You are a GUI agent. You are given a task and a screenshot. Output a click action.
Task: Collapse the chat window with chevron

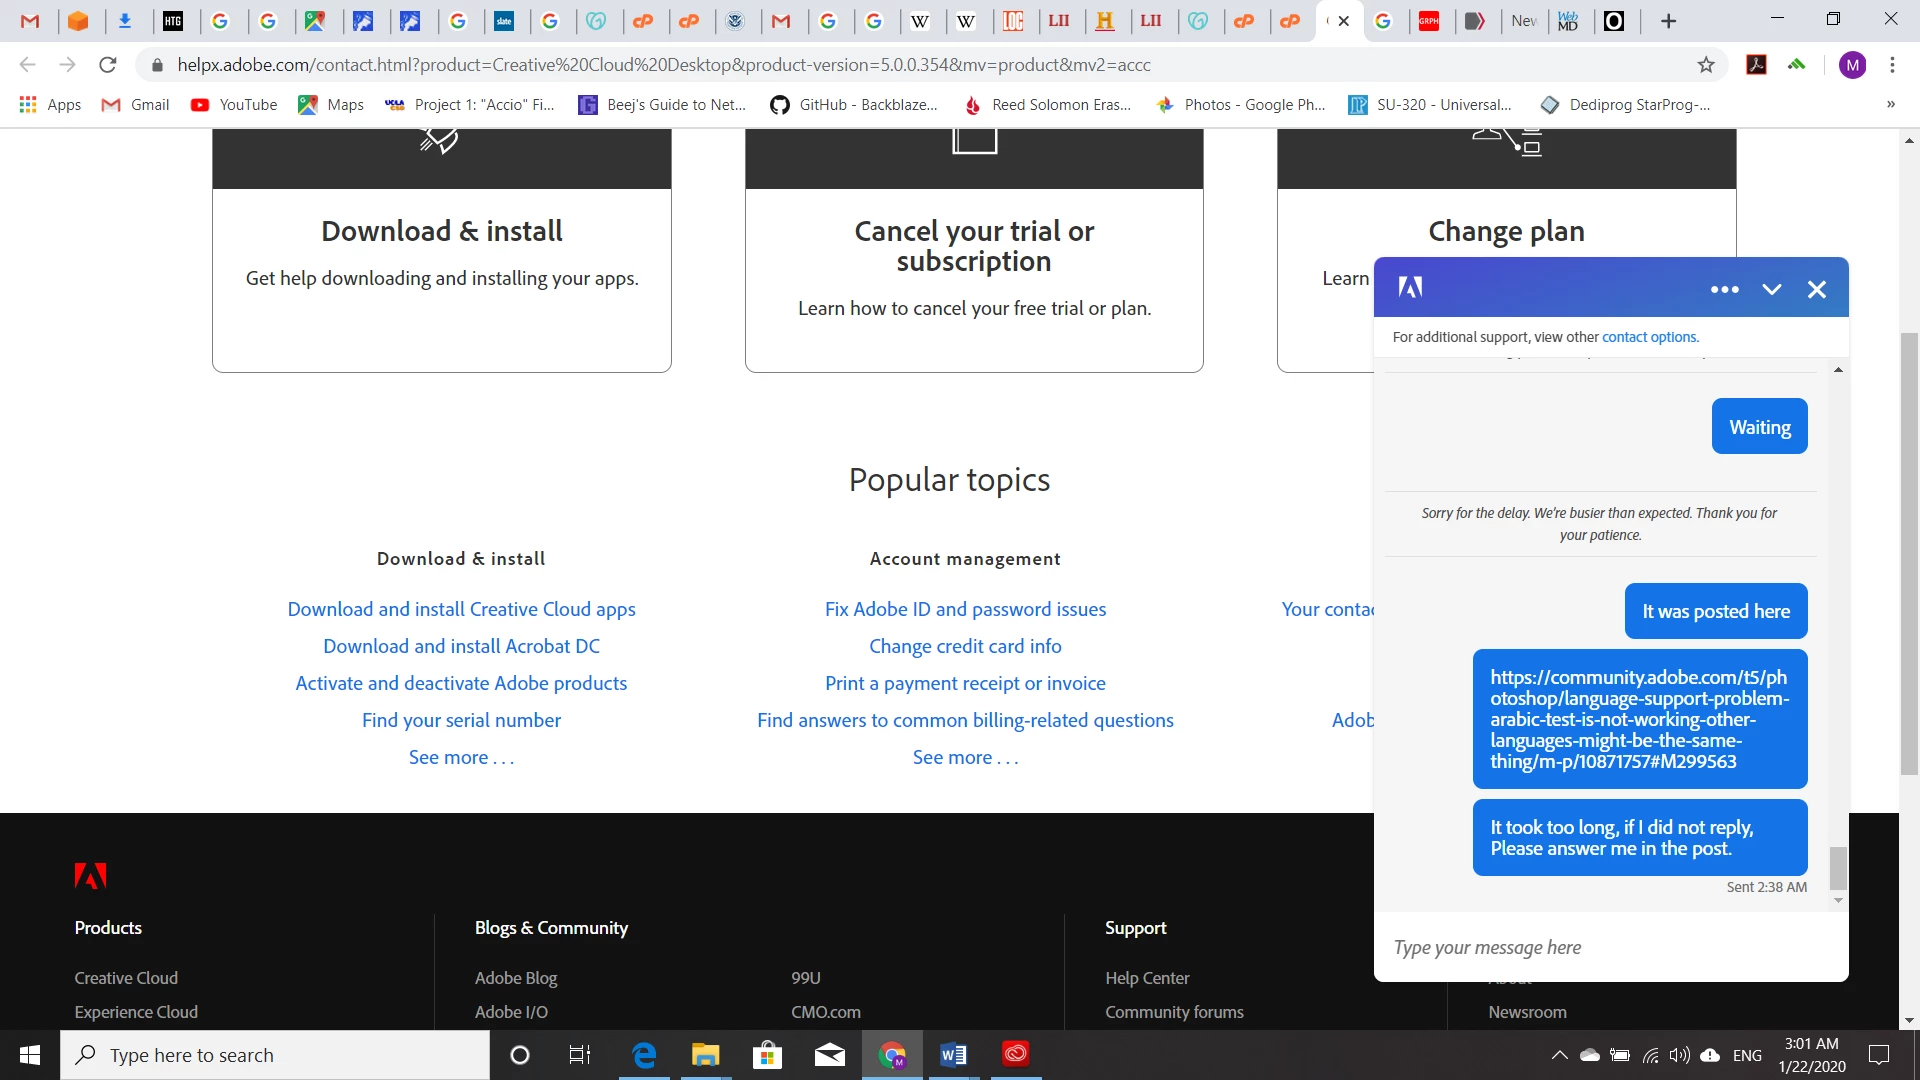pyautogui.click(x=1771, y=289)
